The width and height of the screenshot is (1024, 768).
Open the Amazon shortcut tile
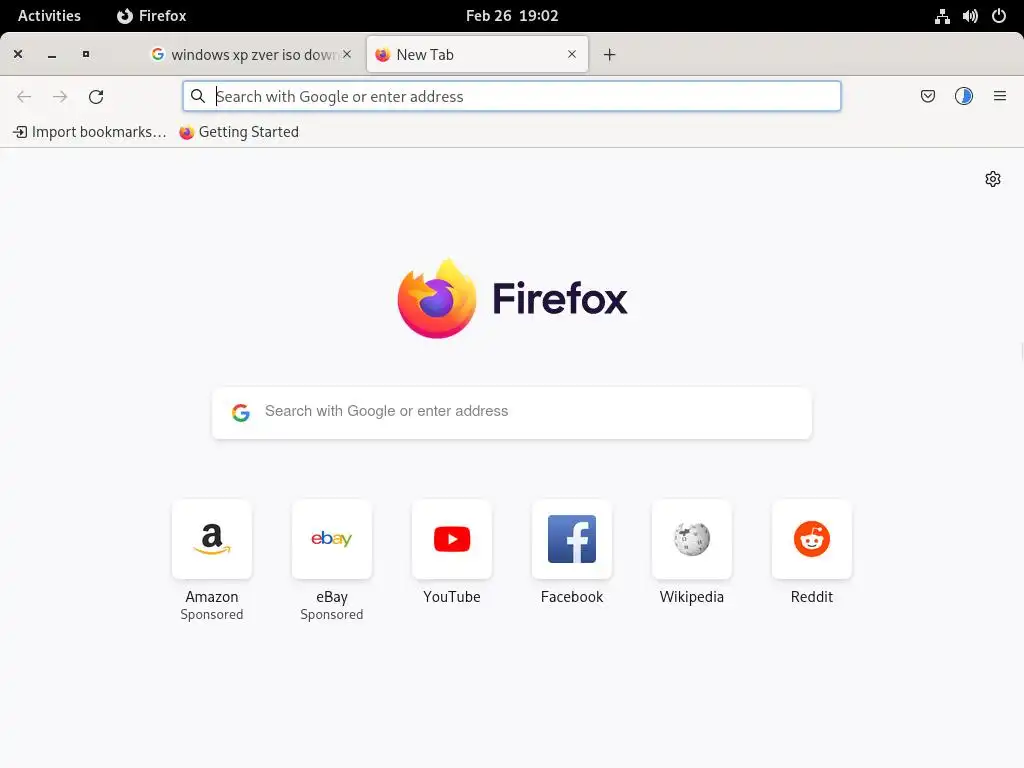point(212,539)
